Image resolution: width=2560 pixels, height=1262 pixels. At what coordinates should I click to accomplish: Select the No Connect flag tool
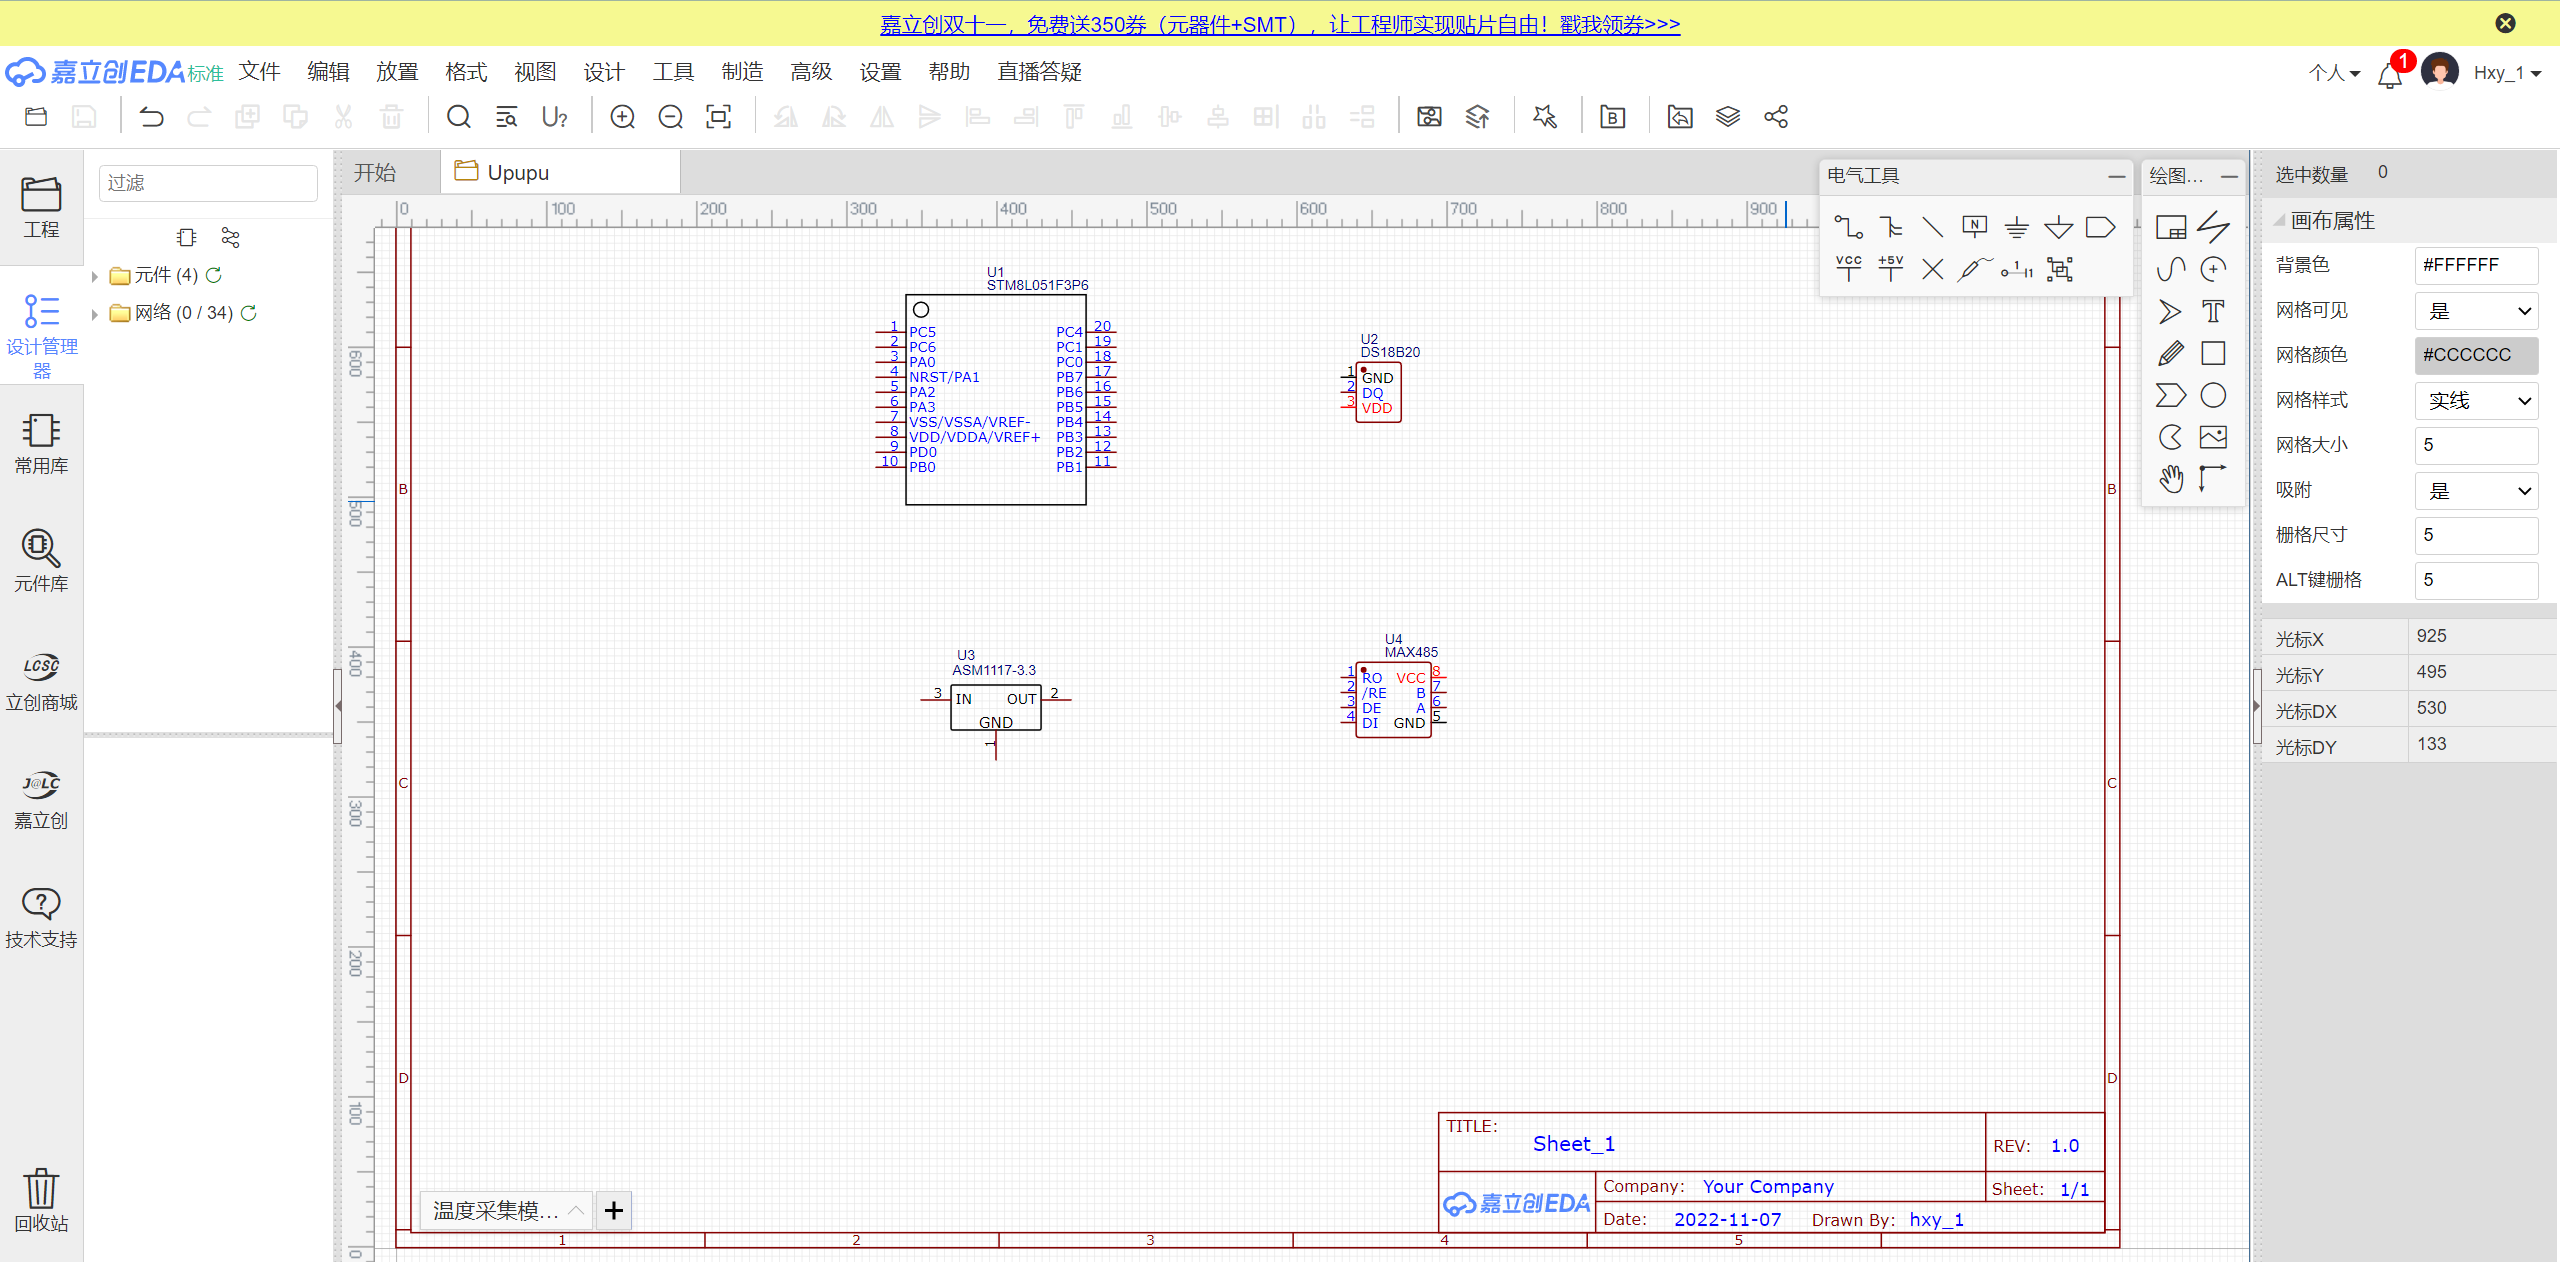tap(1932, 269)
